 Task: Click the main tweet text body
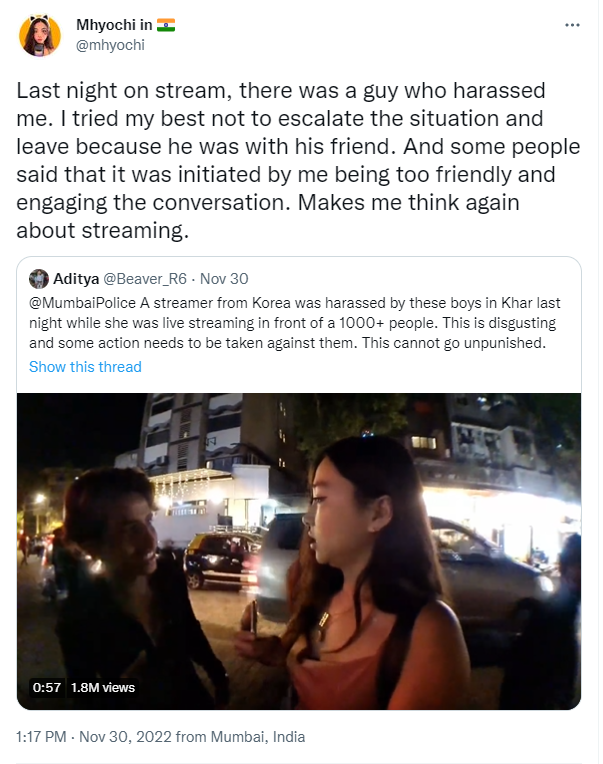(298, 160)
